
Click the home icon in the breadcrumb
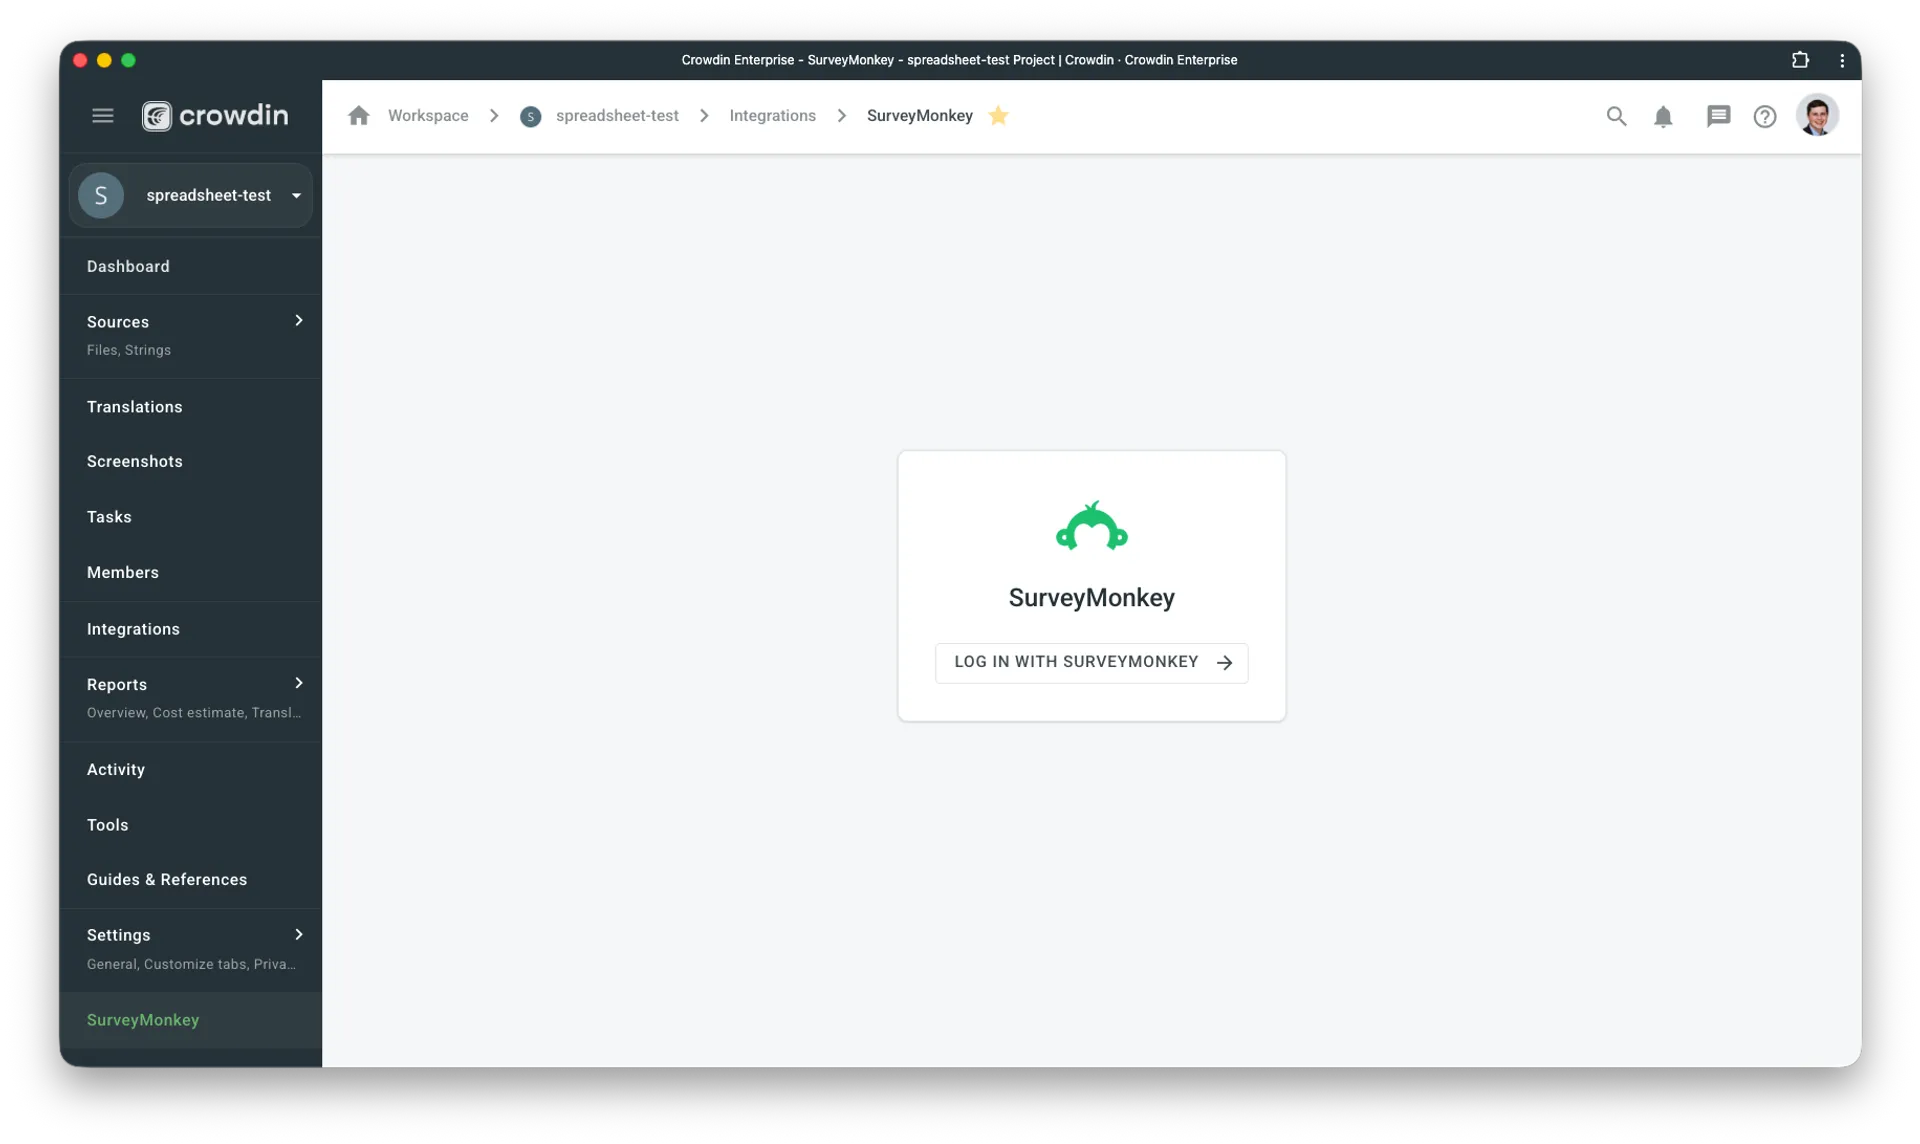click(x=359, y=115)
